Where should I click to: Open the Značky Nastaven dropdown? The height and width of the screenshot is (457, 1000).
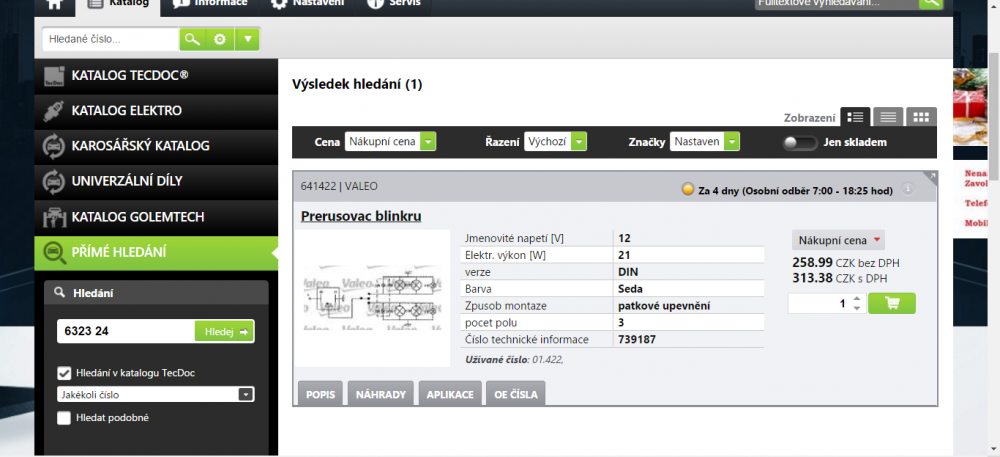[x=705, y=142]
